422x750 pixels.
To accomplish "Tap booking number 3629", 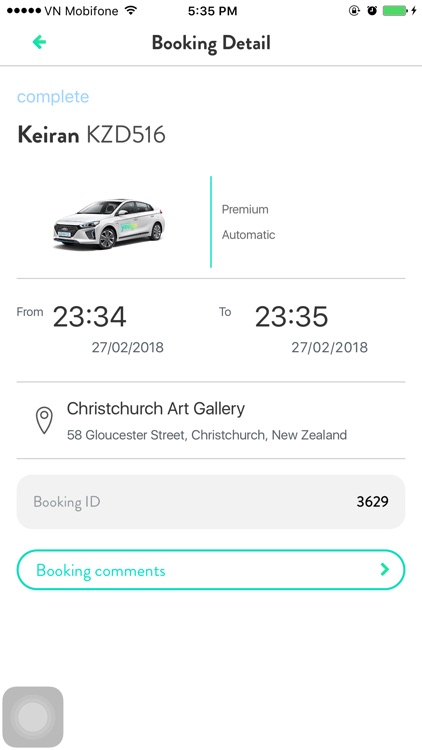I will (x=373, y=502).
